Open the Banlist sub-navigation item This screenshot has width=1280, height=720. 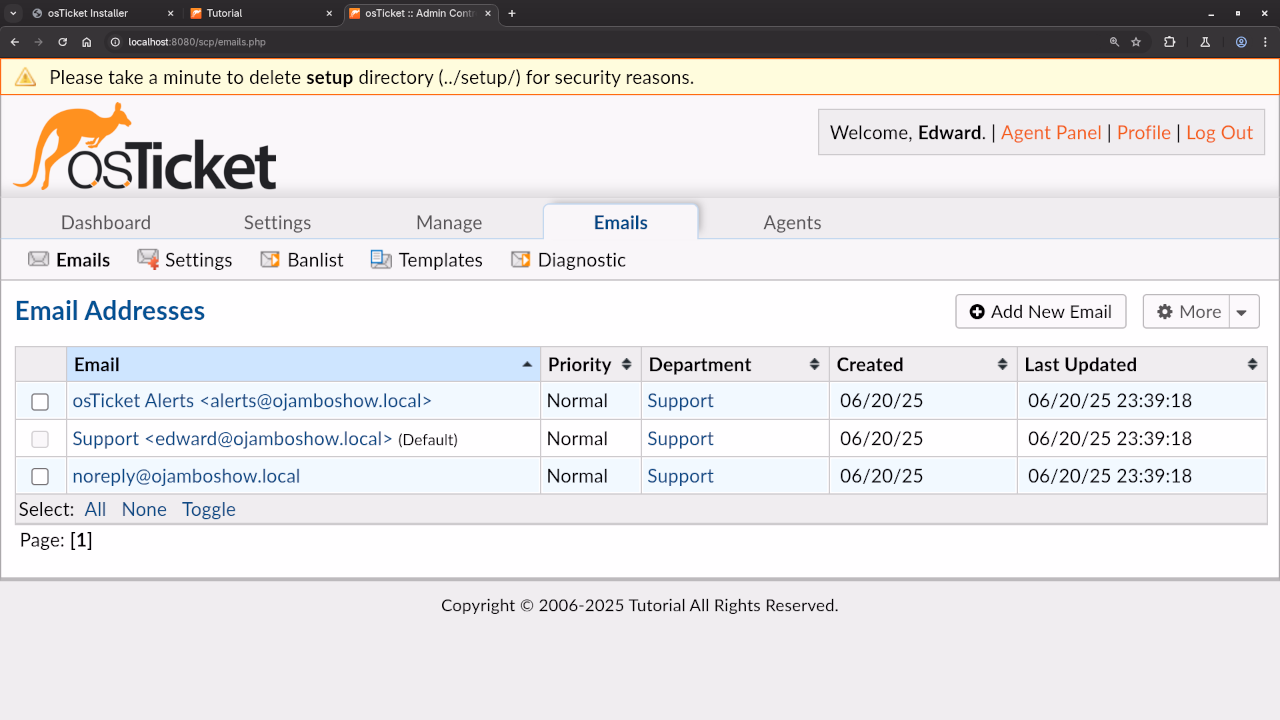(302, 260)
